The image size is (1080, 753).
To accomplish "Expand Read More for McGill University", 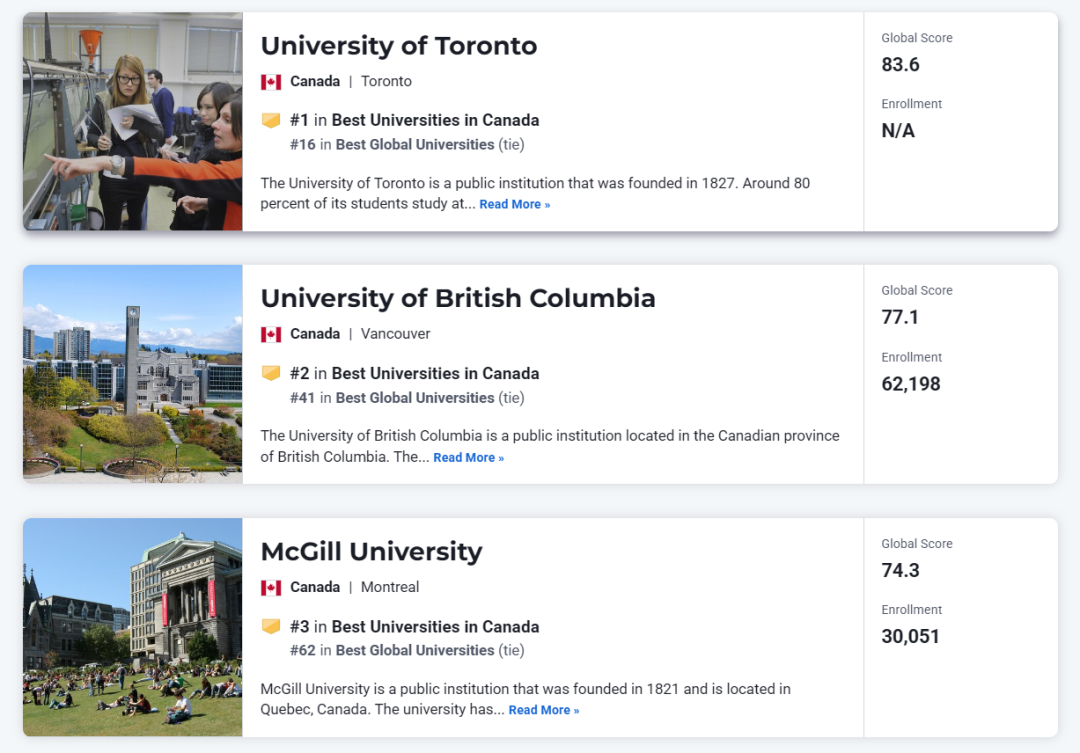I will click(543, 711).
